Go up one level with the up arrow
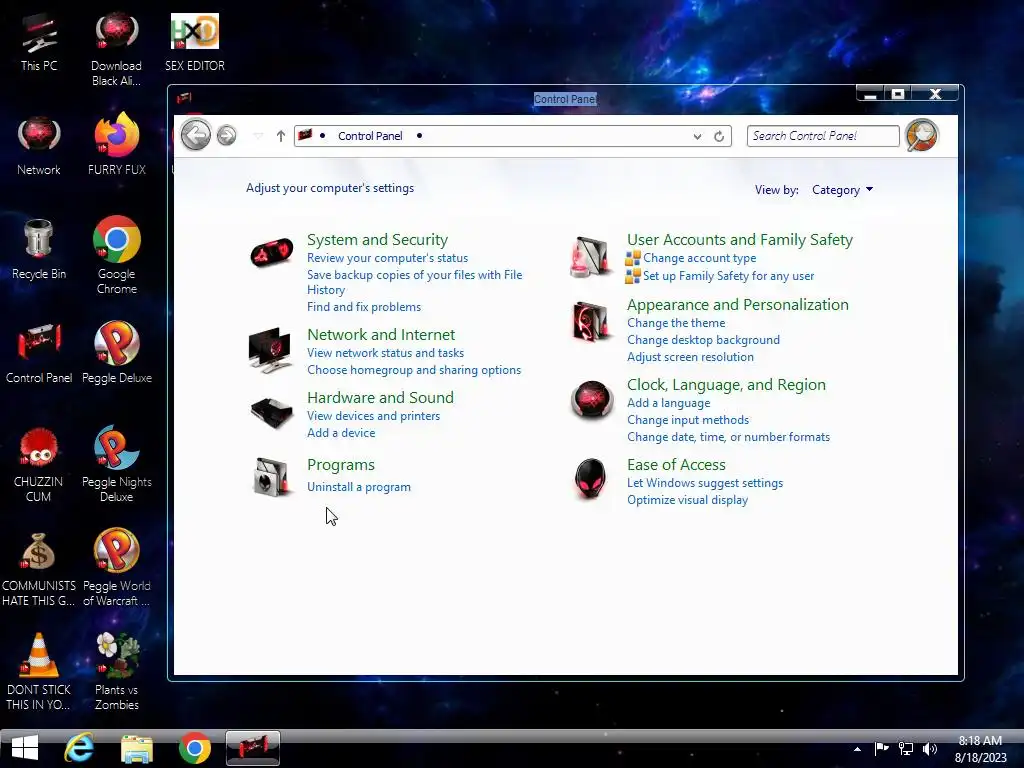The image size is (1024, 768). point(281,136)
